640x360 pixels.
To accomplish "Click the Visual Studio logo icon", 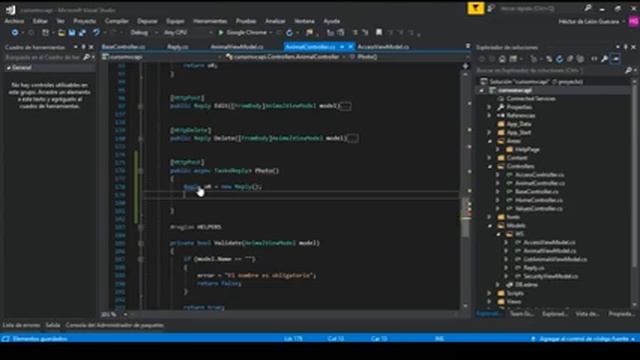I will (x=11, y=9).
